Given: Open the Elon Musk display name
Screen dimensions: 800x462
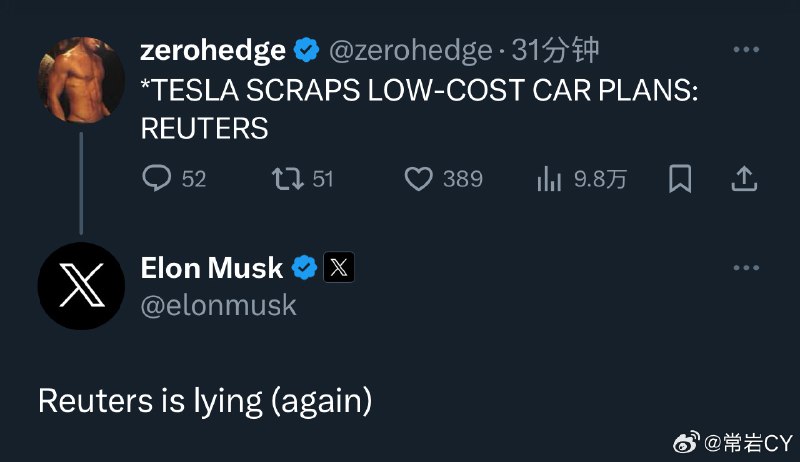Looking at the screenshot, I should click(x=212, y=268).
